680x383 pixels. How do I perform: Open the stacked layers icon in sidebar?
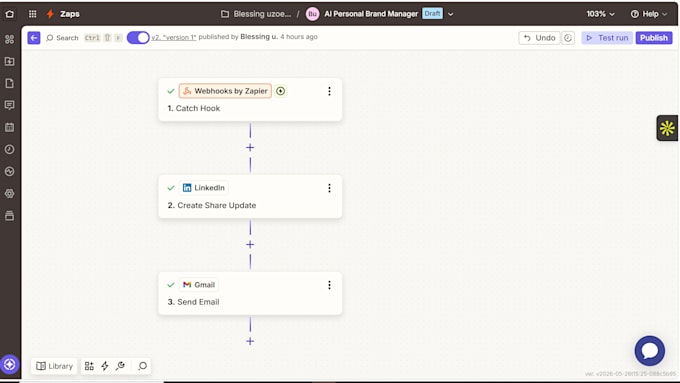10,216
